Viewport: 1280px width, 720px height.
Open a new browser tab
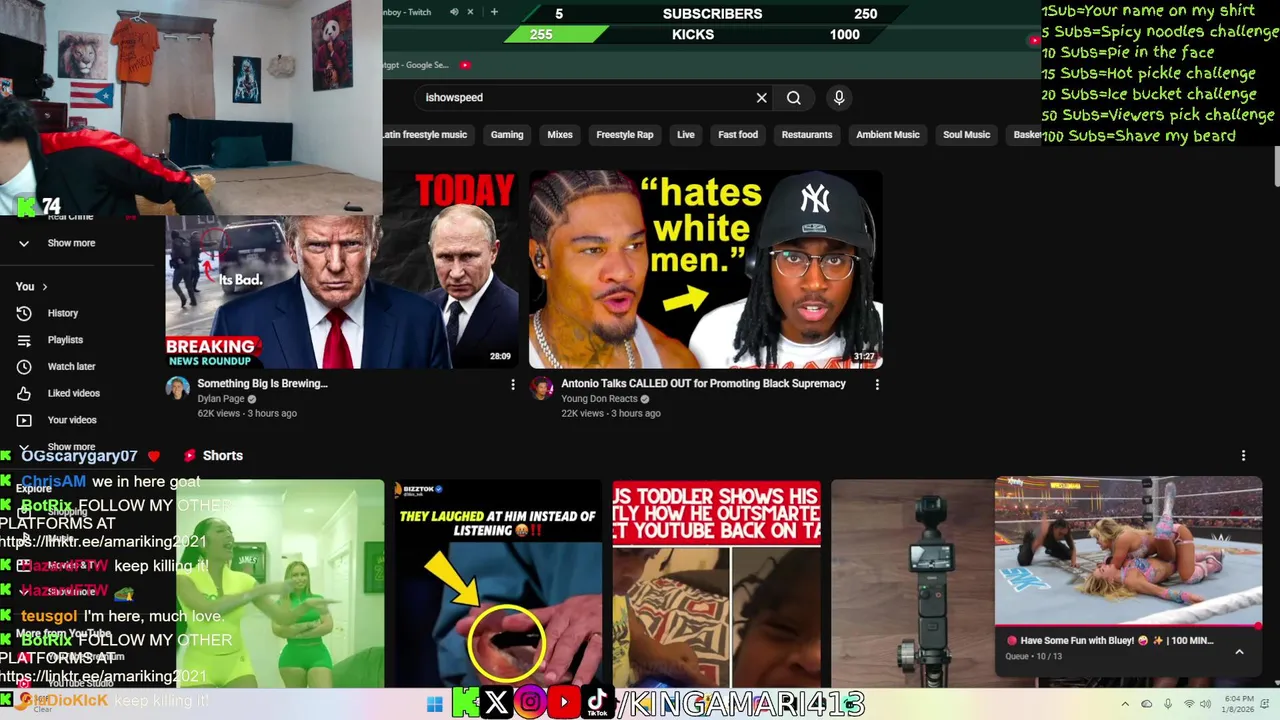point(494,12)
